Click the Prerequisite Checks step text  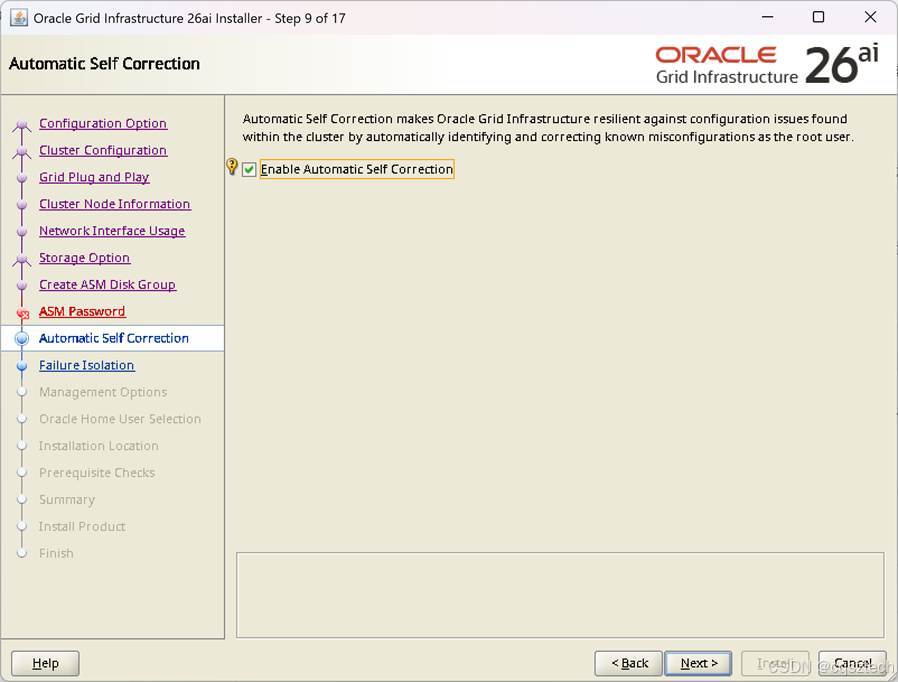(97, 473)
